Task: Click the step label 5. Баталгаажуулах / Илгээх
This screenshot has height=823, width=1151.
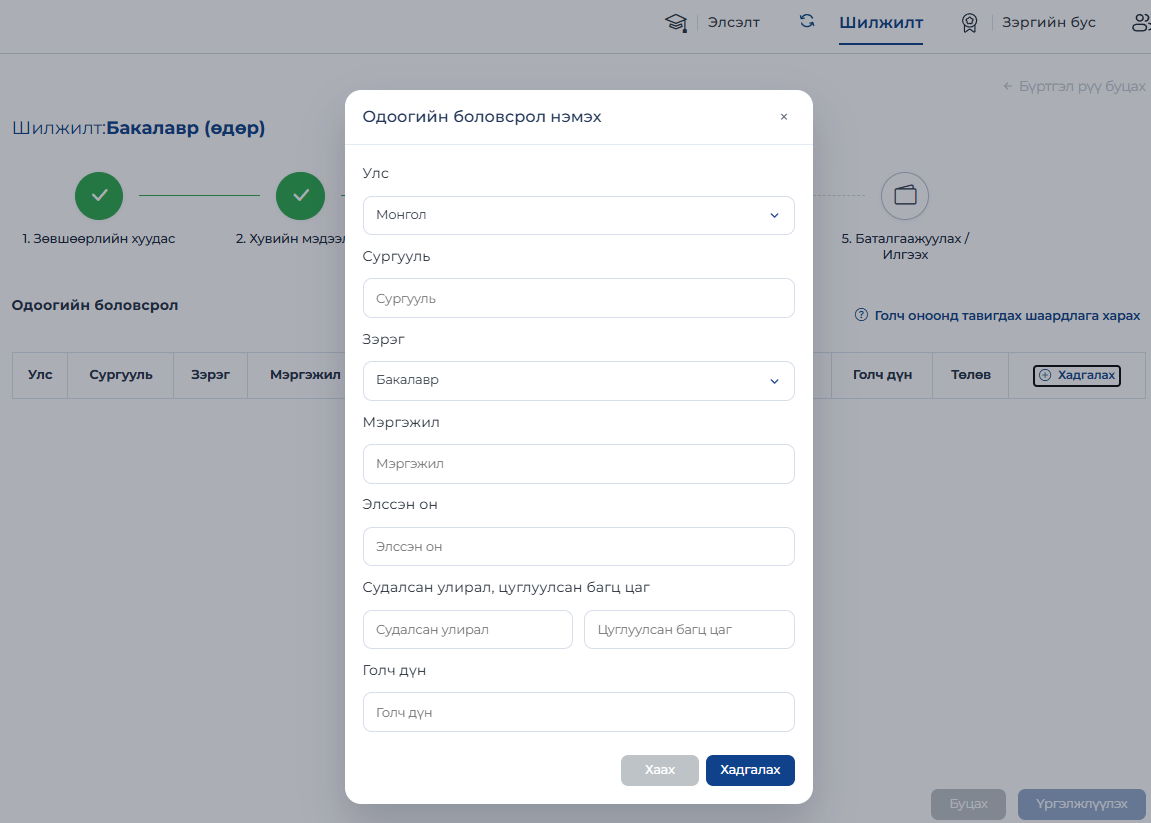Action: [x=905, y=247]
